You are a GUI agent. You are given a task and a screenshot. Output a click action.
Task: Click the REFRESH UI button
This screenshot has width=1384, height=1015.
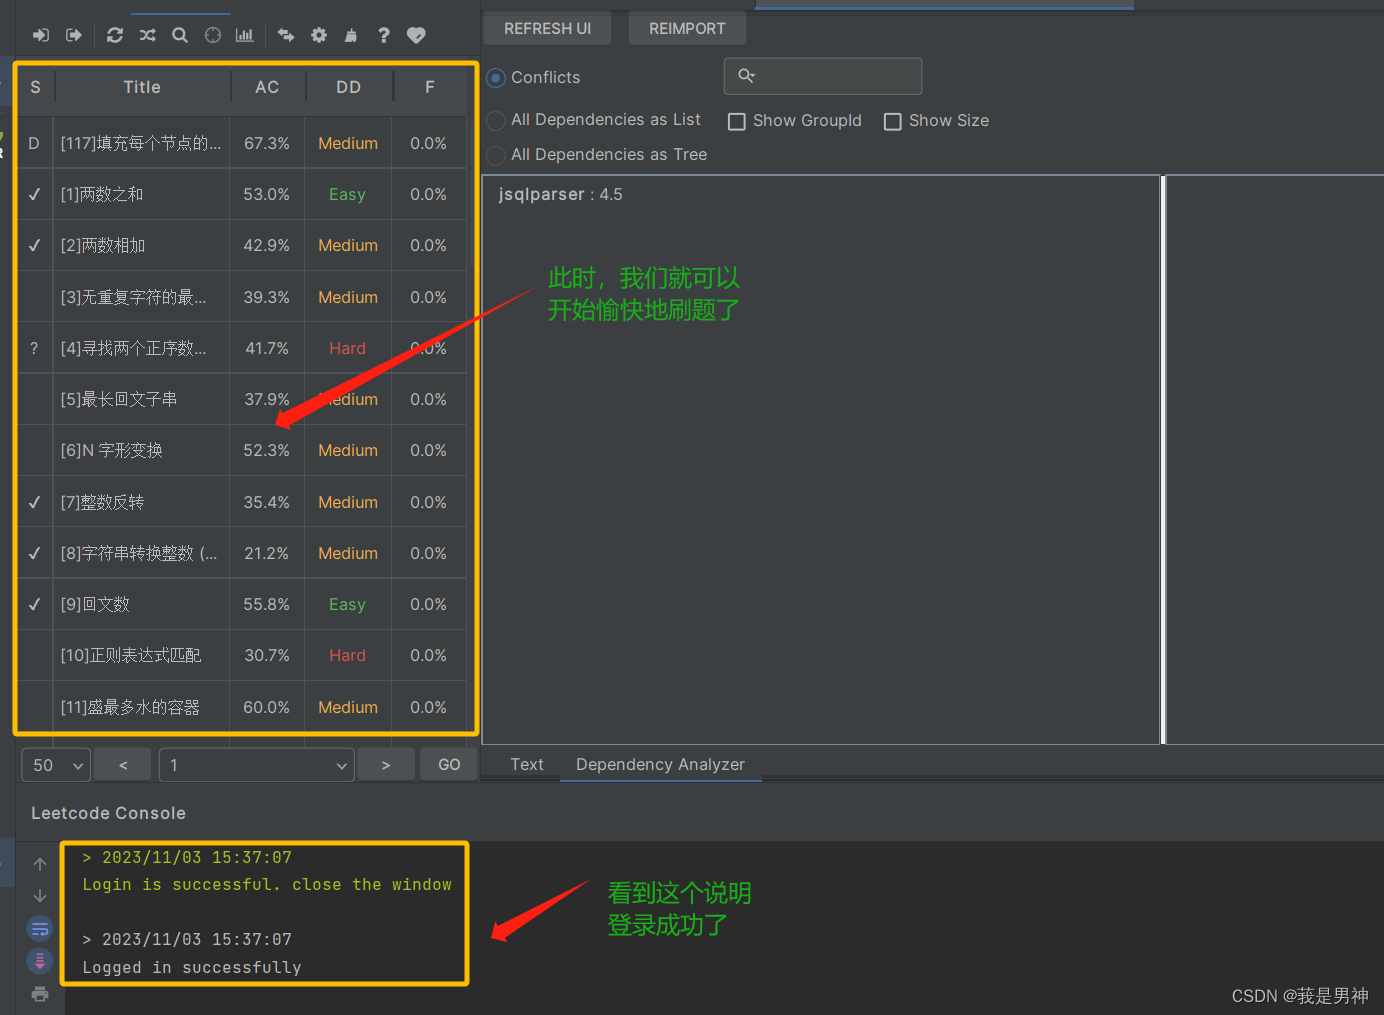pos(547,29)
